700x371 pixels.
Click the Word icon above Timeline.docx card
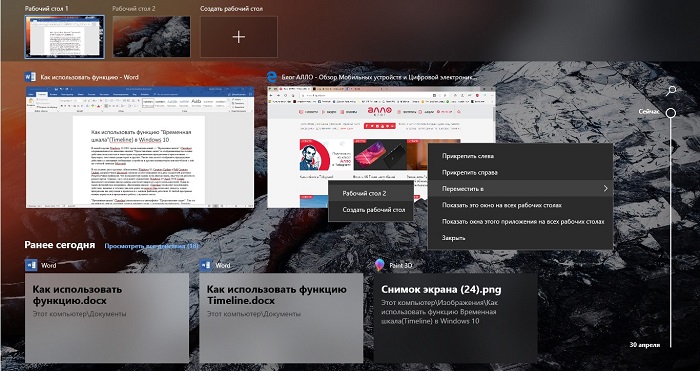(x=205, y=265)
